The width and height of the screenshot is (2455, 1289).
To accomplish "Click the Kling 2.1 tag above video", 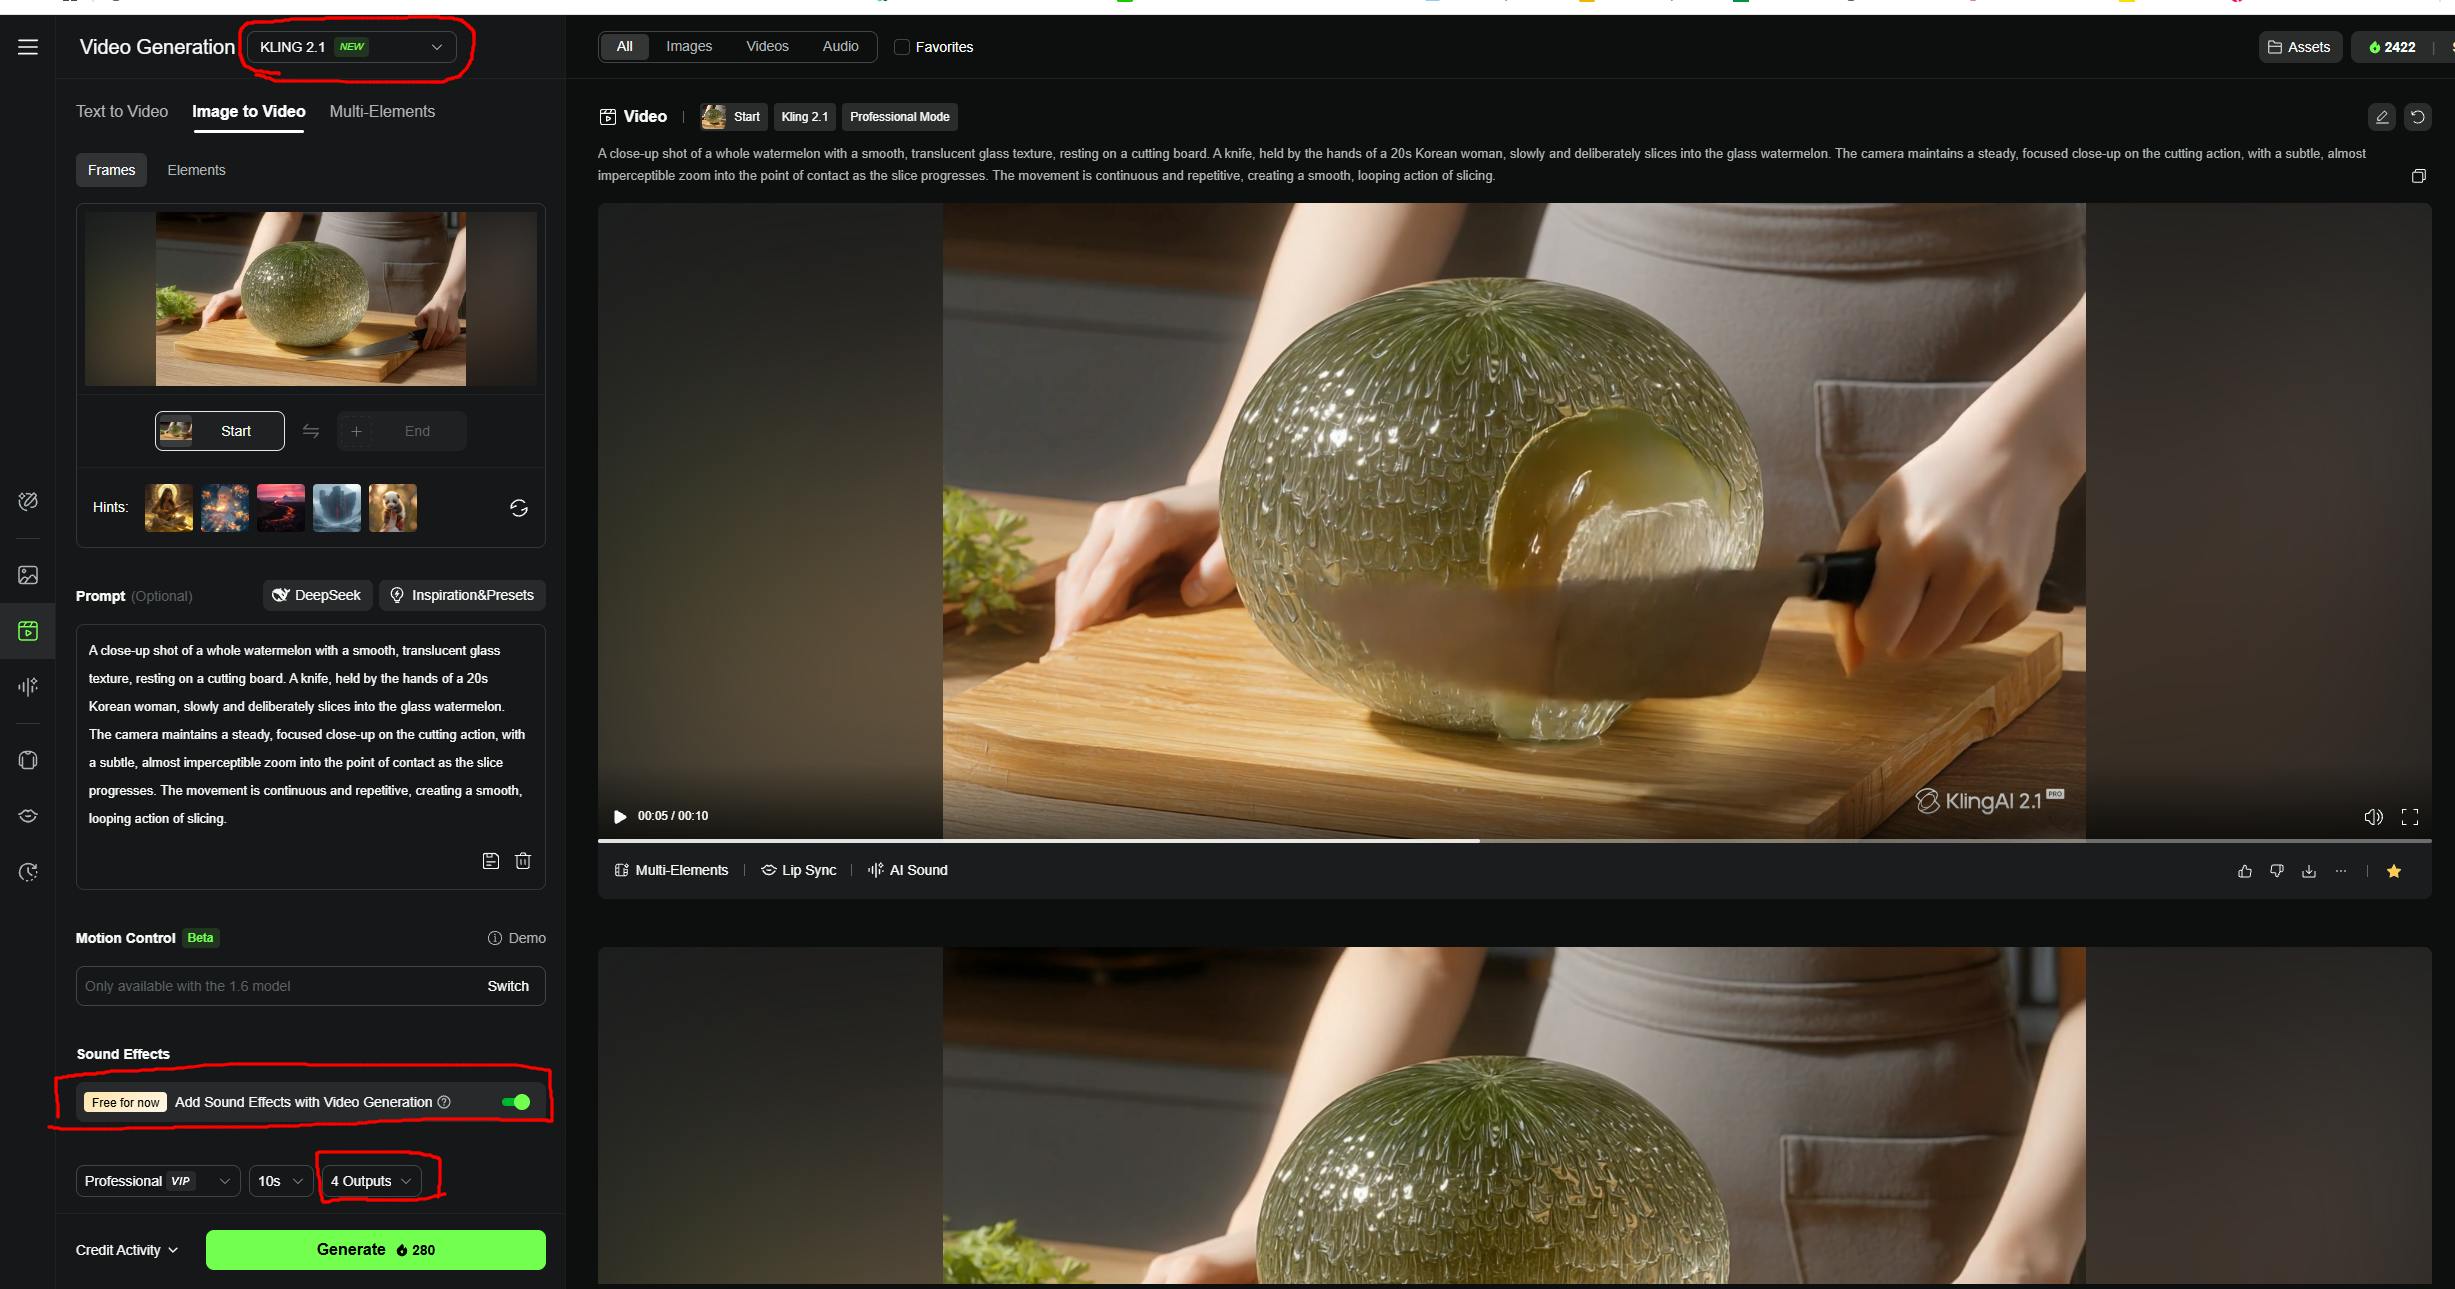I will (805, 117).
